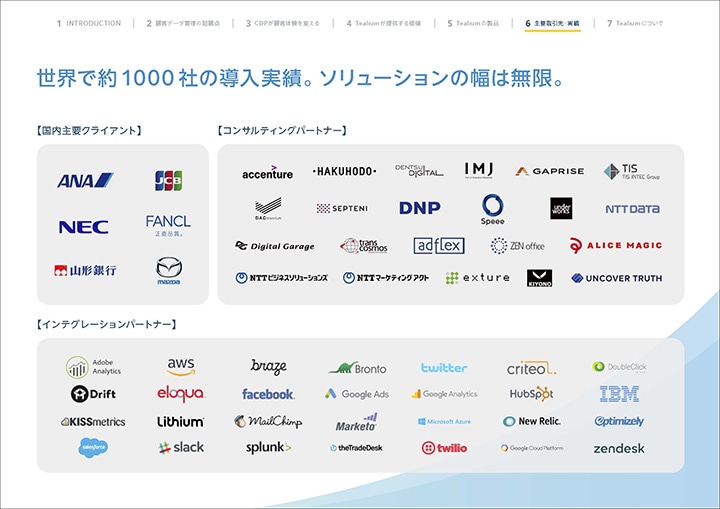Click the GAPRISE logo
This screenshot has width=720, height=509.
click(x=550, y=171)
